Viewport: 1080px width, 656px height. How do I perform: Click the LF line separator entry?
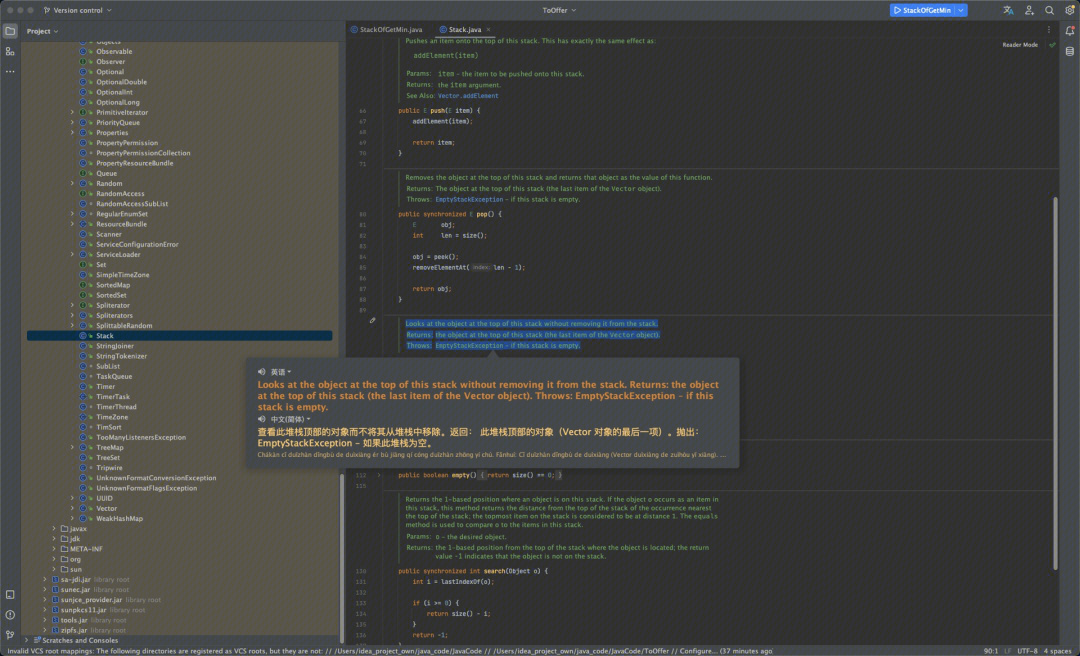1008,650
